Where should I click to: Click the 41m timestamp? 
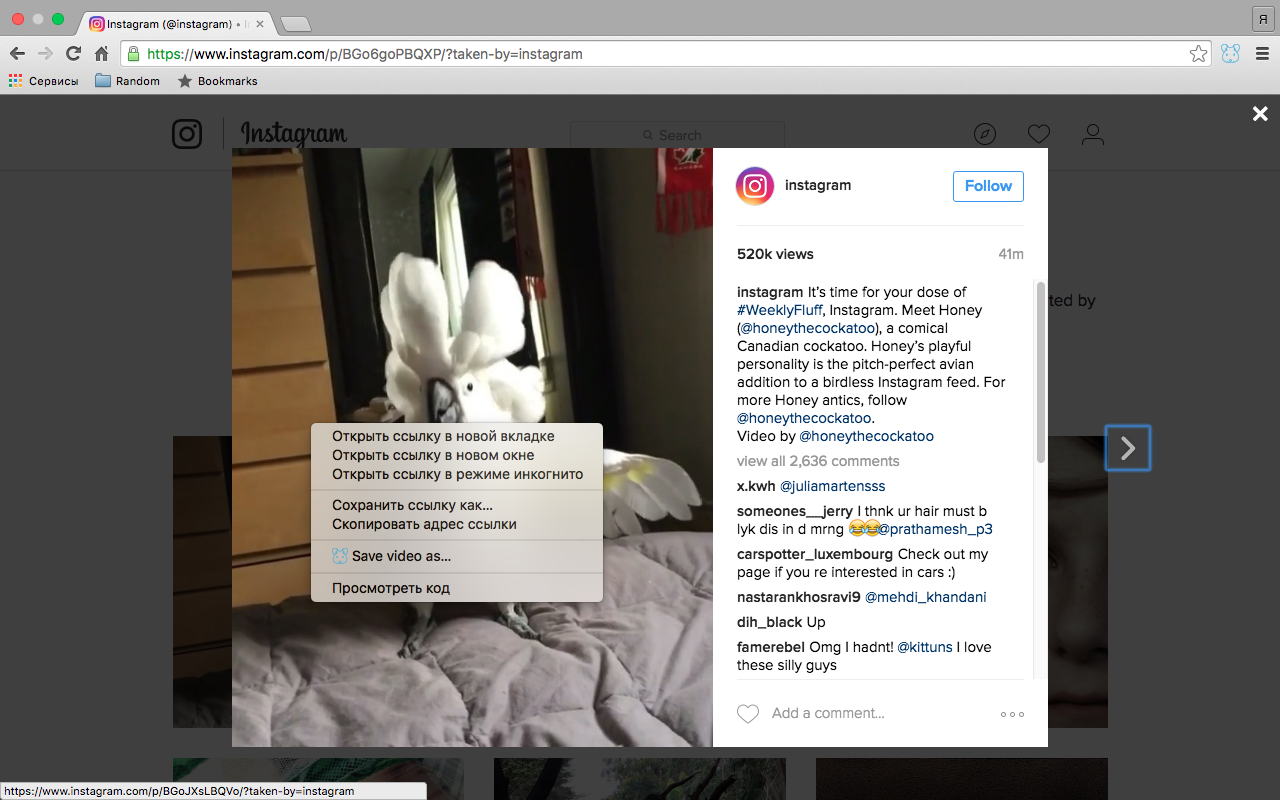coord(1011,254)
